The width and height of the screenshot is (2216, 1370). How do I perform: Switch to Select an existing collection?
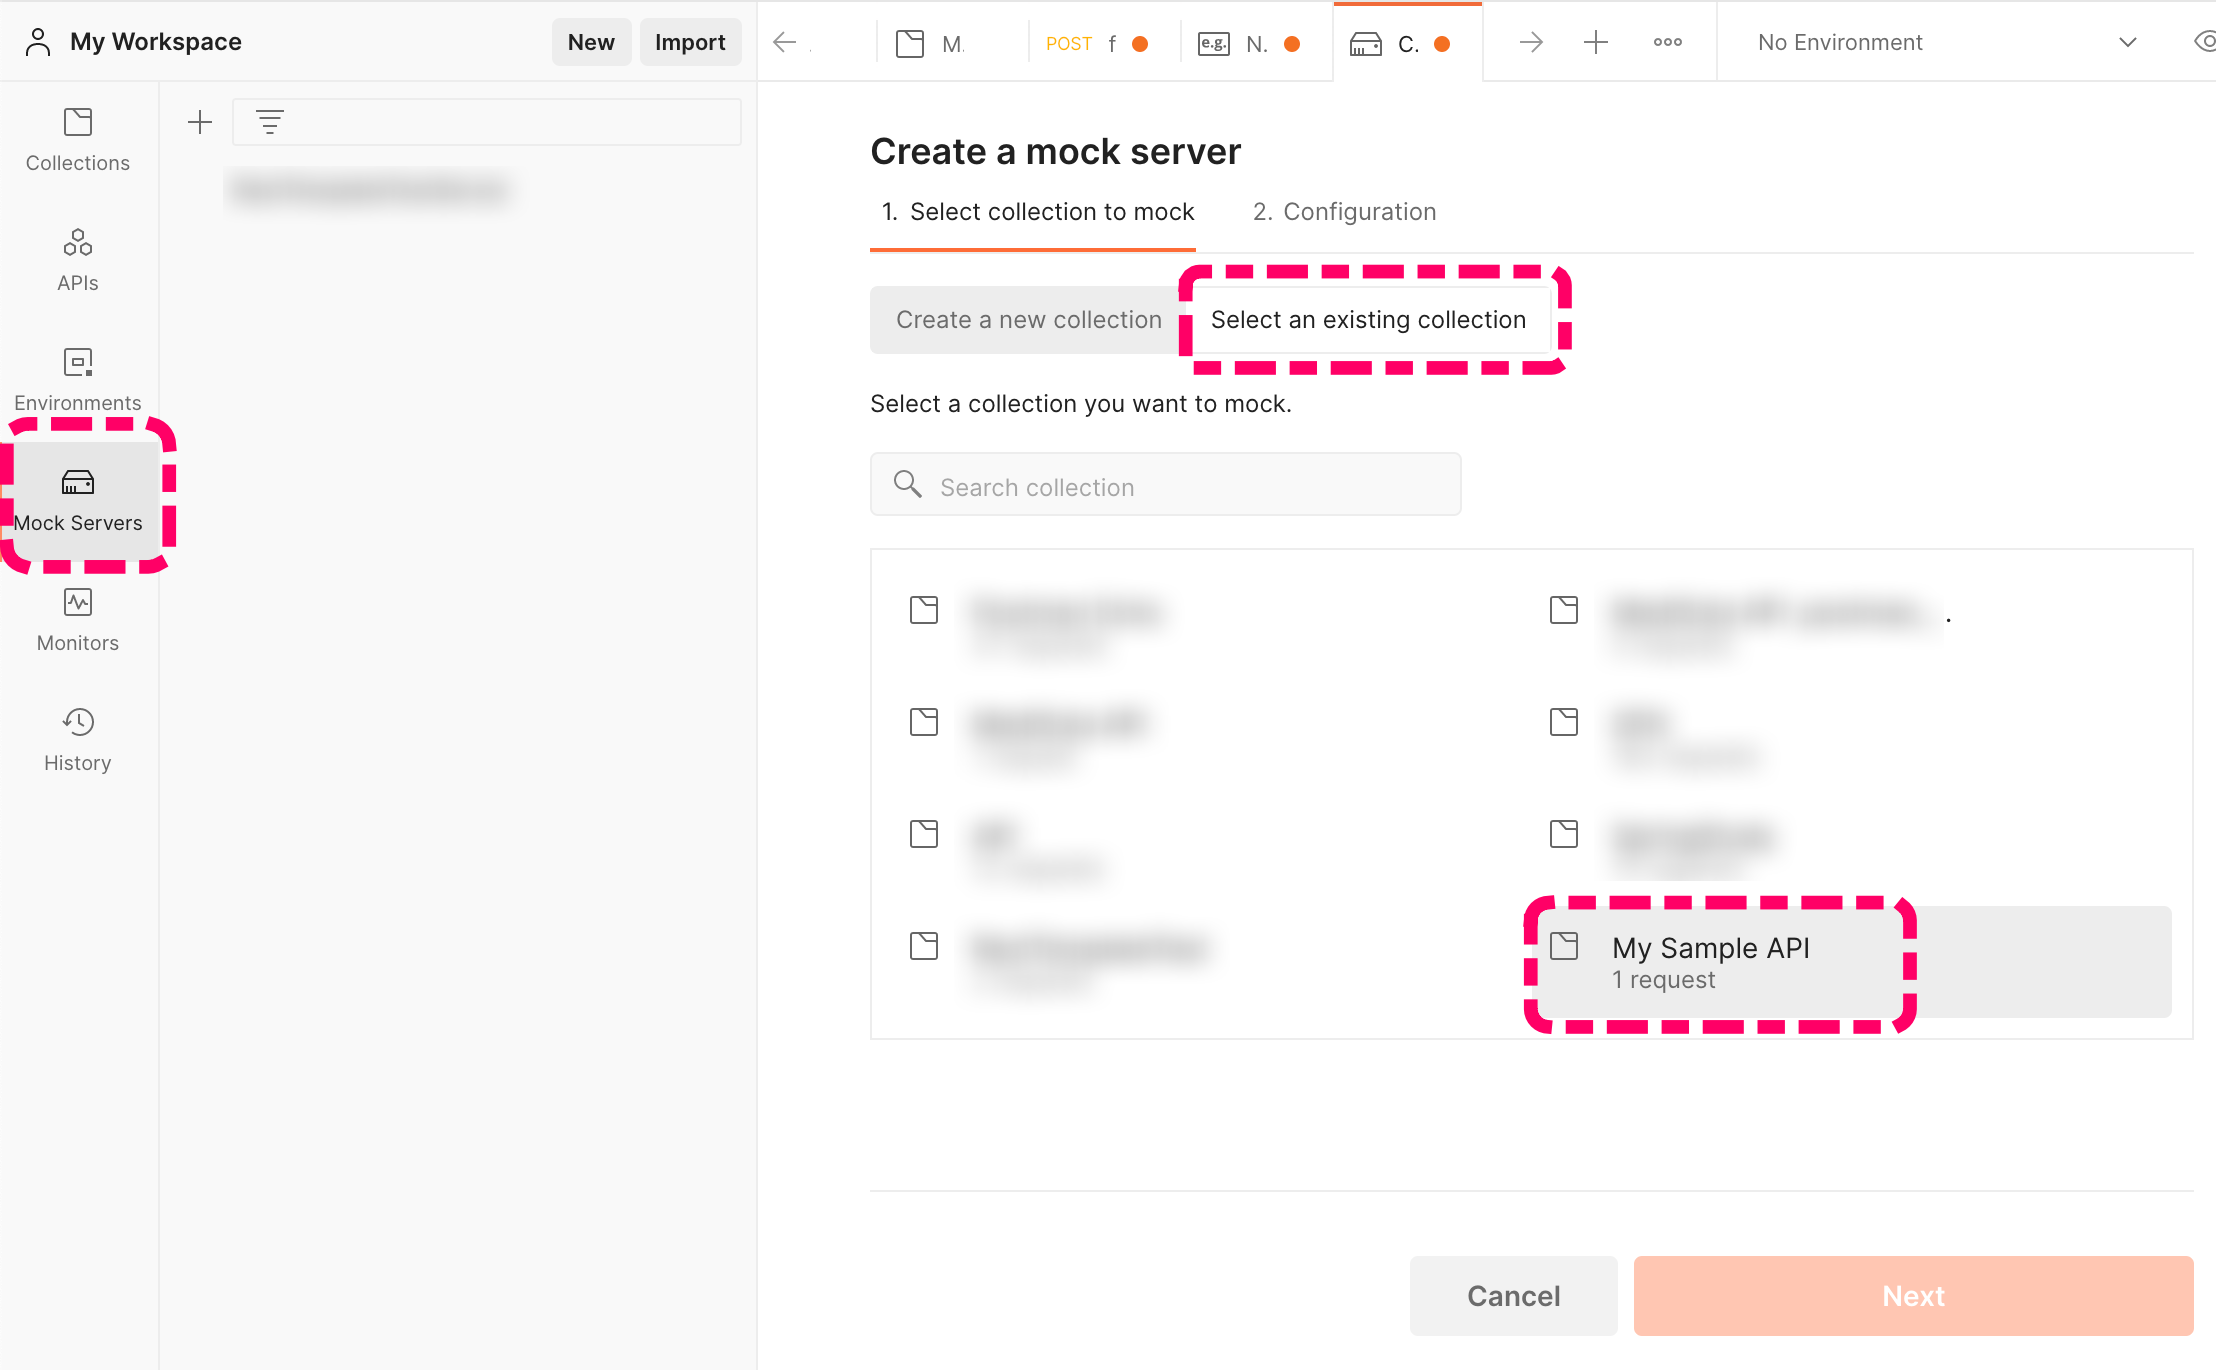tap(1368, 320)
